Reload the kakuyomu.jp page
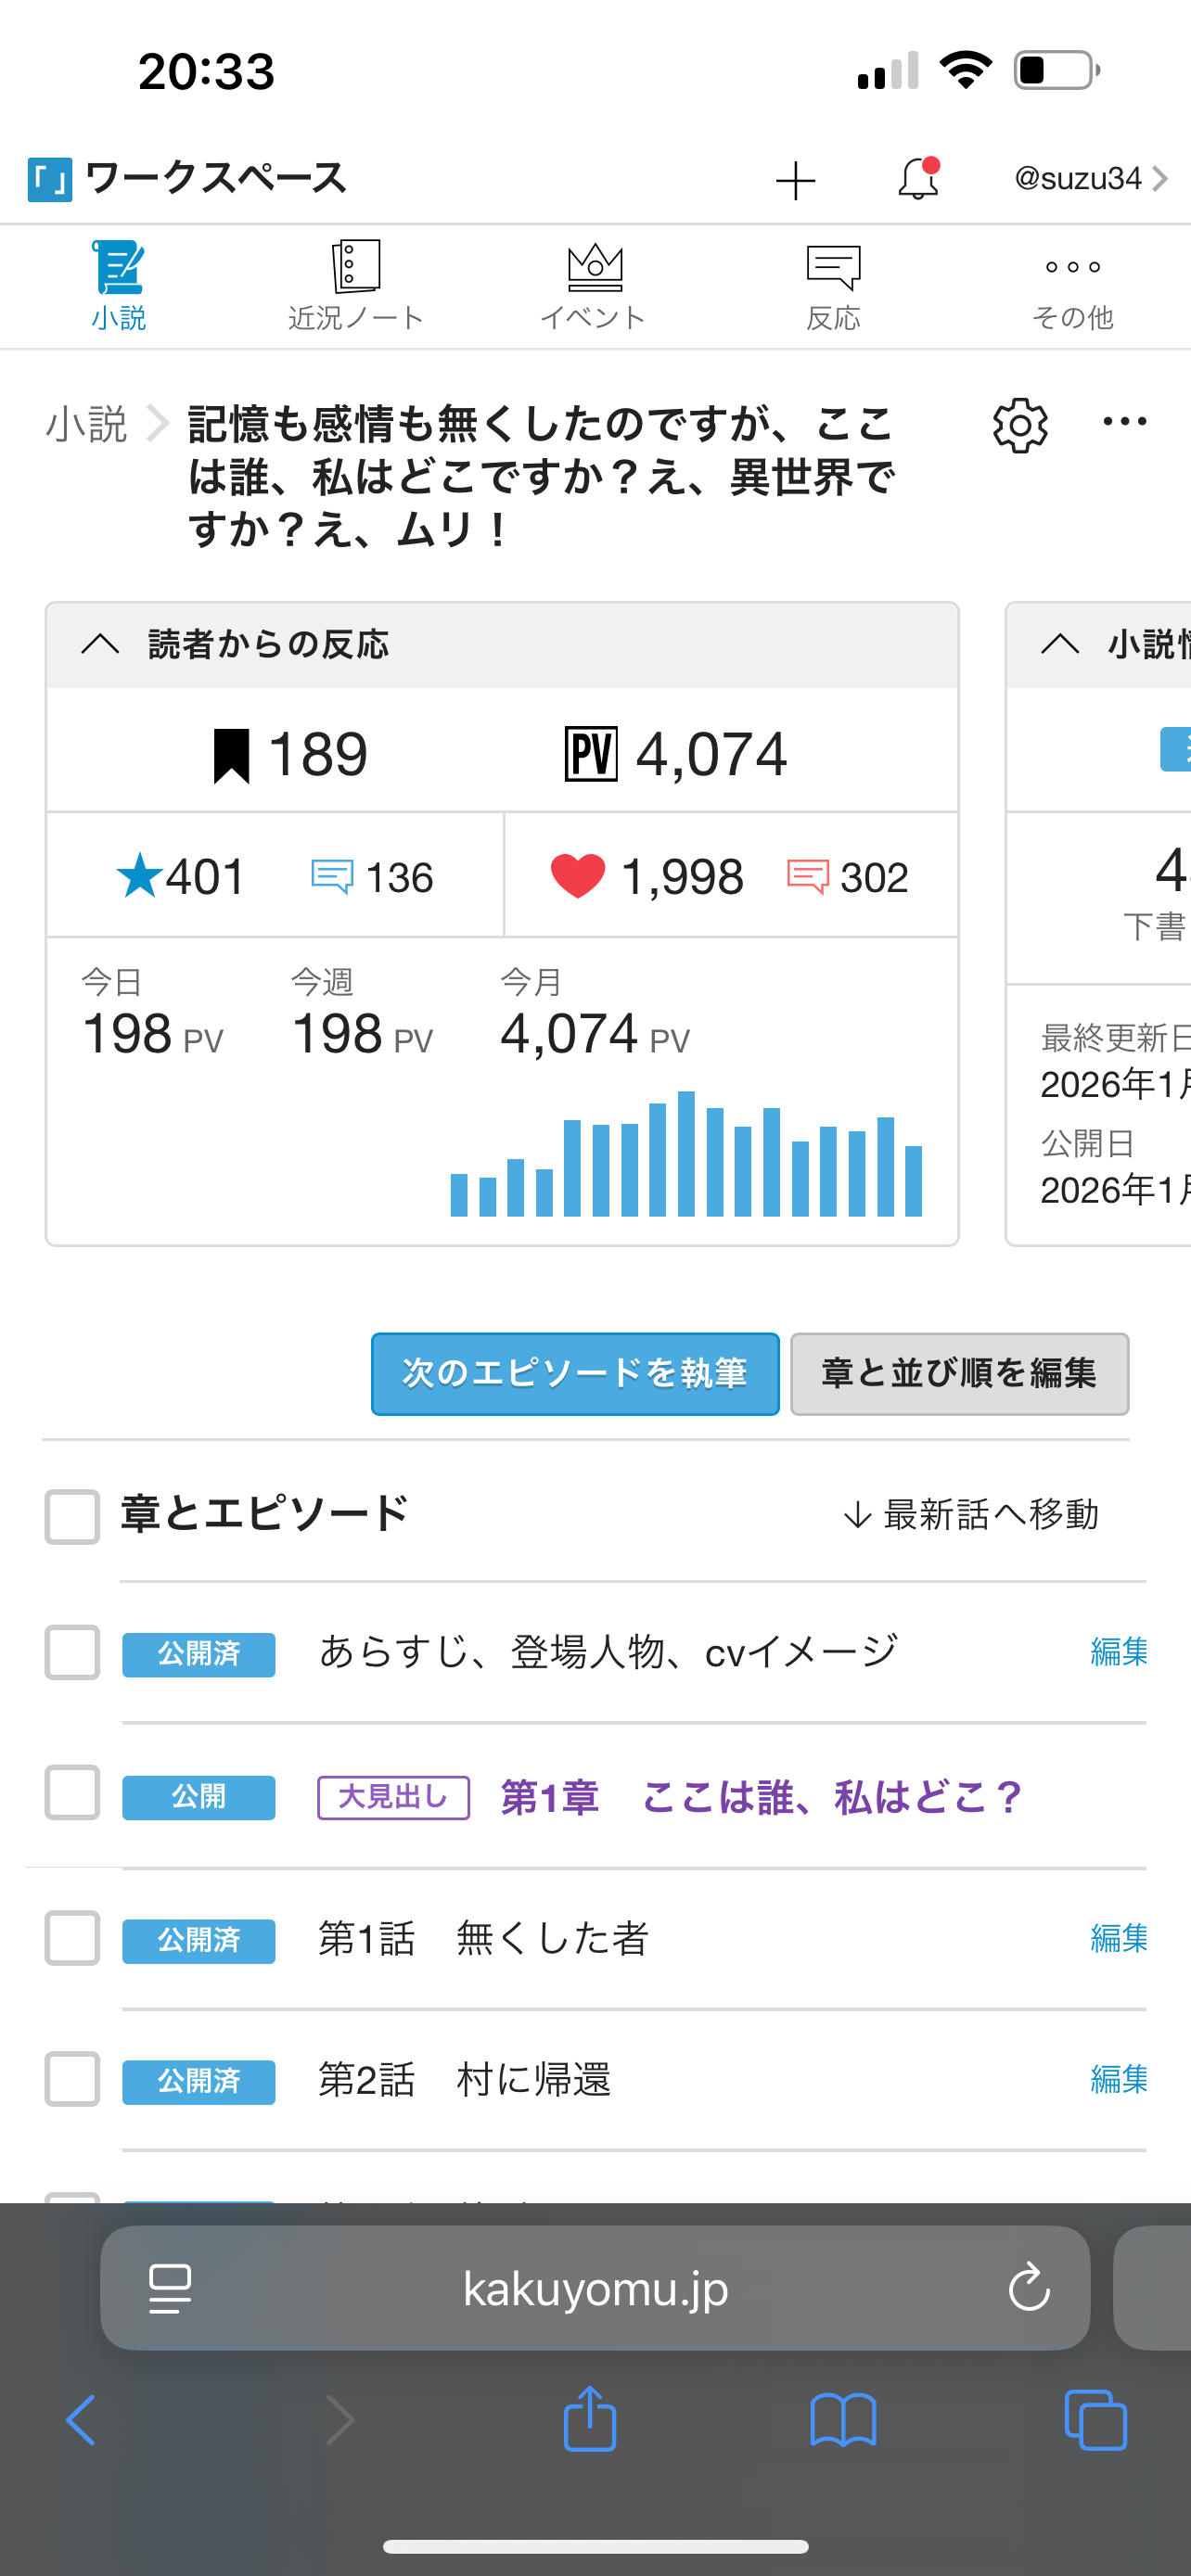 (1028, 2287)
